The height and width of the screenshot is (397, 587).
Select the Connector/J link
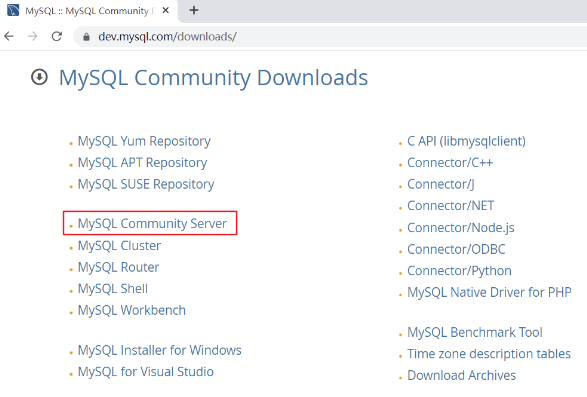[x=441, y=184]
